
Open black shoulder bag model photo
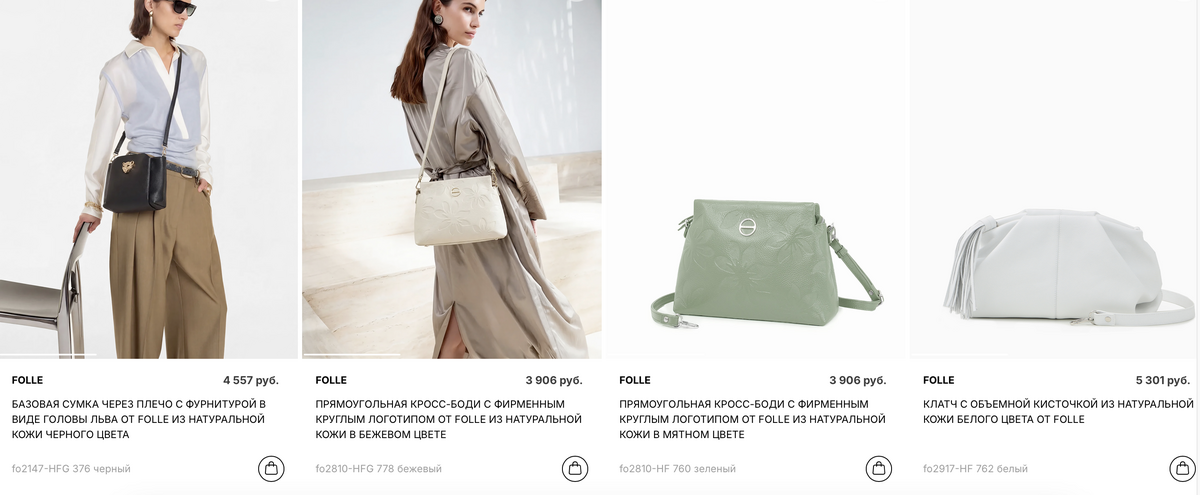(x=149, y=179)
